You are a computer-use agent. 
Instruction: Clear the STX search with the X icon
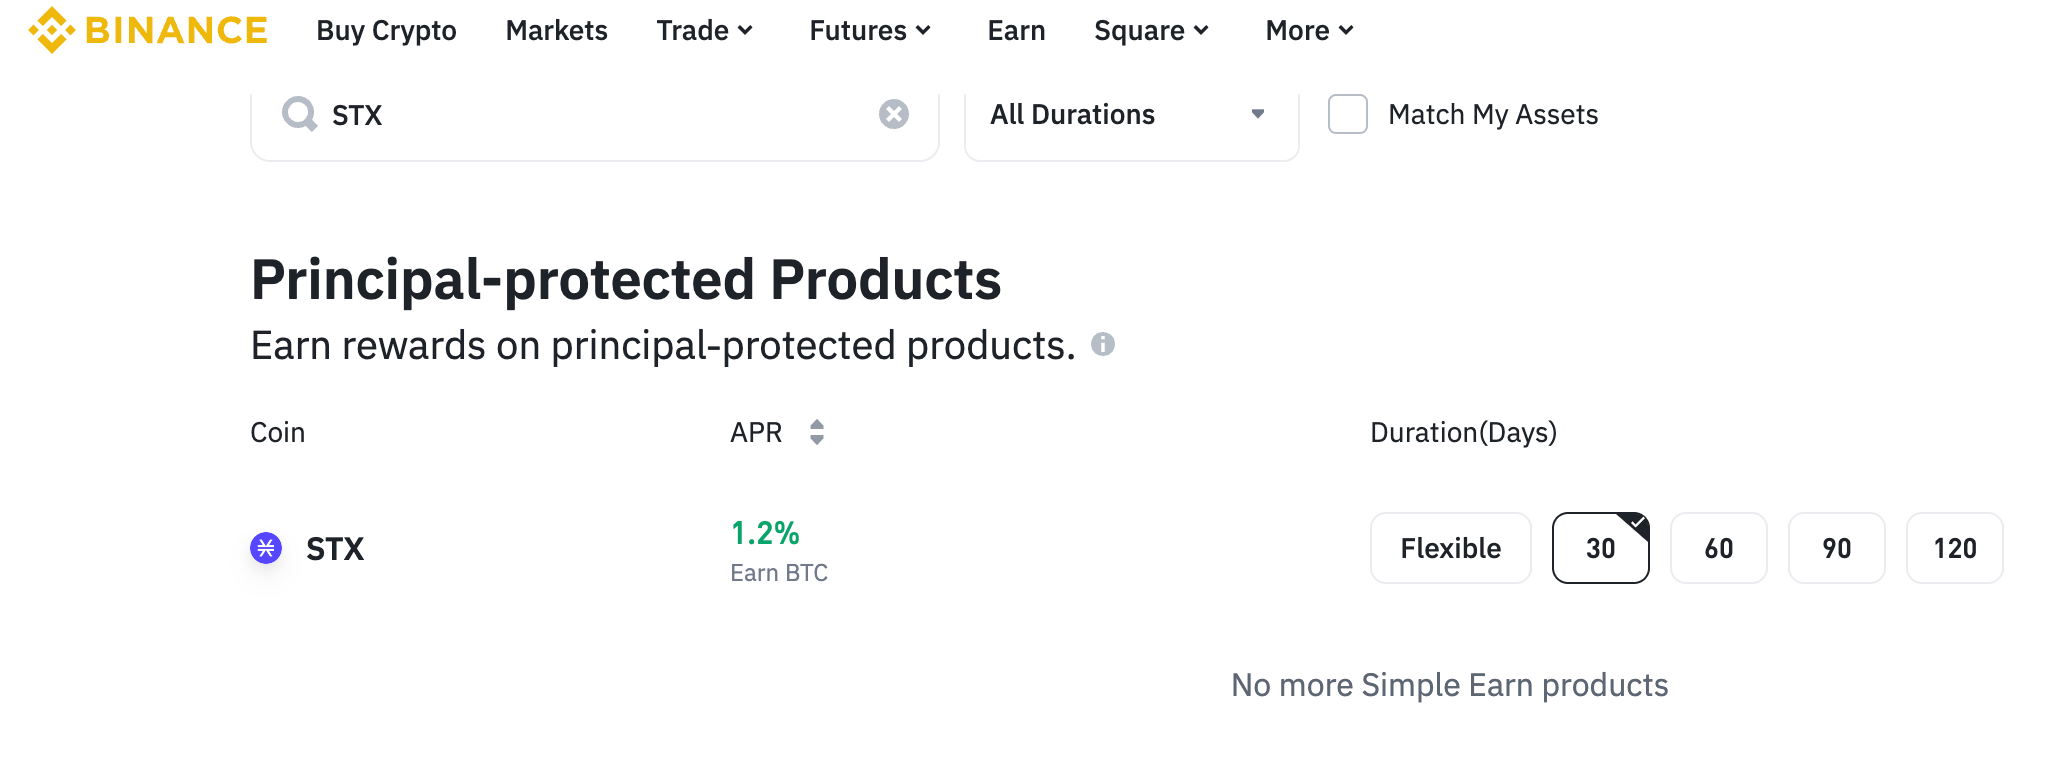point(893,114)
